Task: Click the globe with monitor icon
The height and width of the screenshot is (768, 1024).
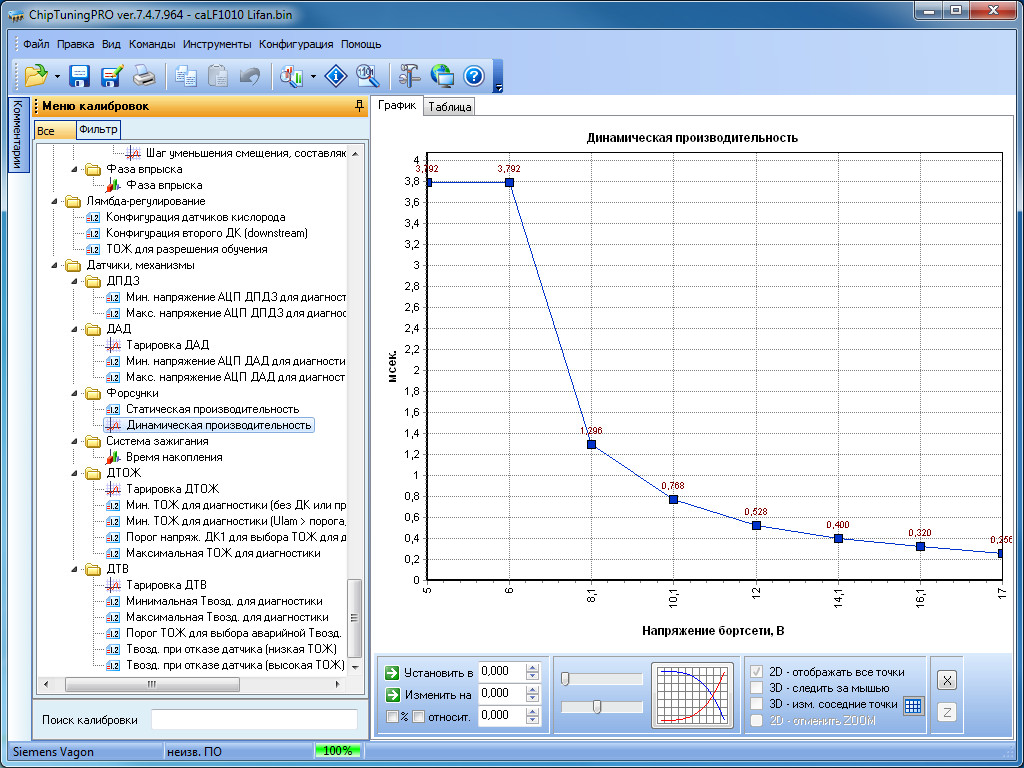Action: 441,75
